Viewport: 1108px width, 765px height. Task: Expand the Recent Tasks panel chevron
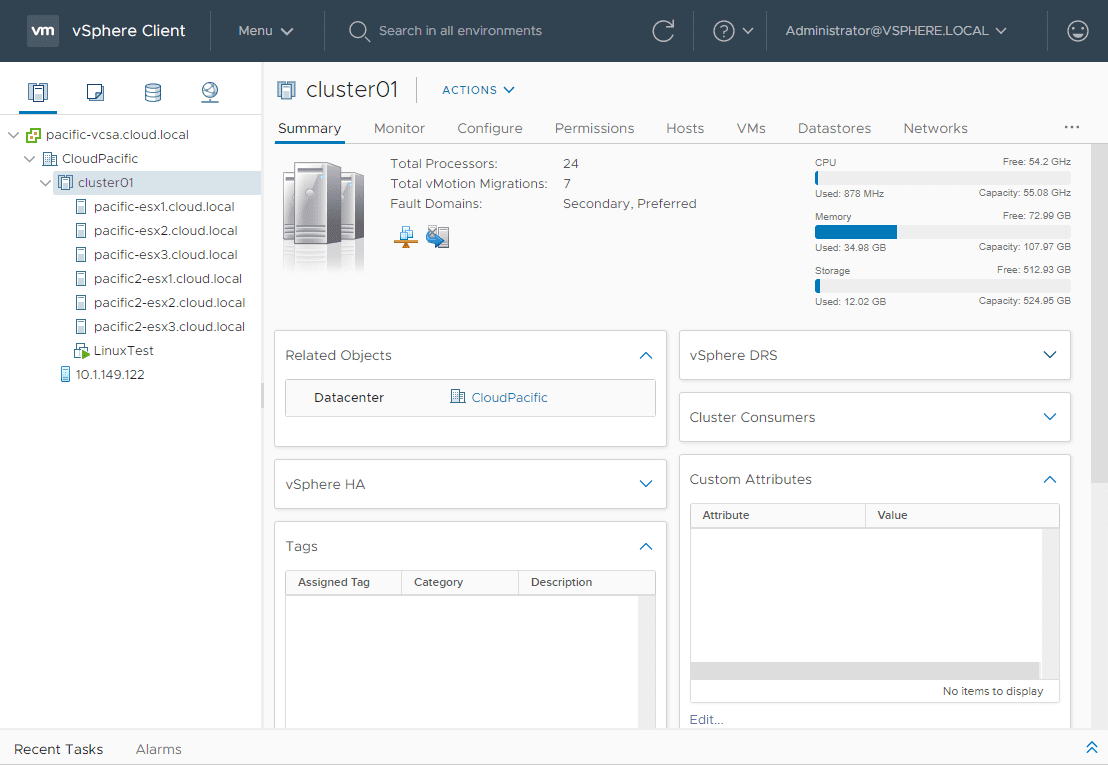click(1091, 748)
